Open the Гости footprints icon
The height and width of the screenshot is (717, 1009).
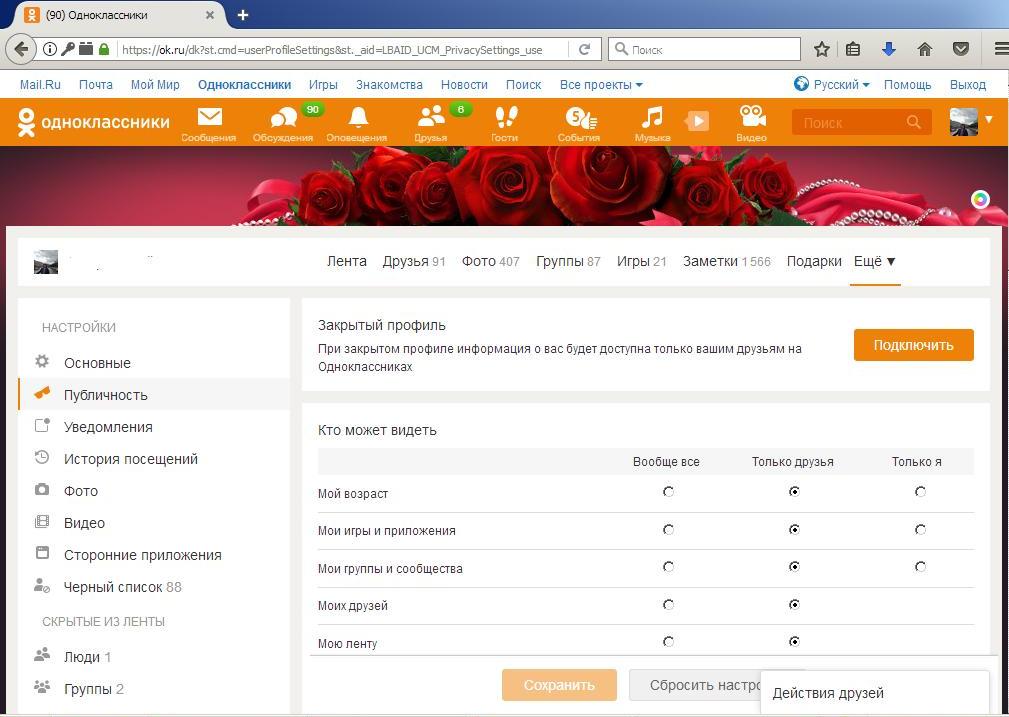click(x=504, y=122)
